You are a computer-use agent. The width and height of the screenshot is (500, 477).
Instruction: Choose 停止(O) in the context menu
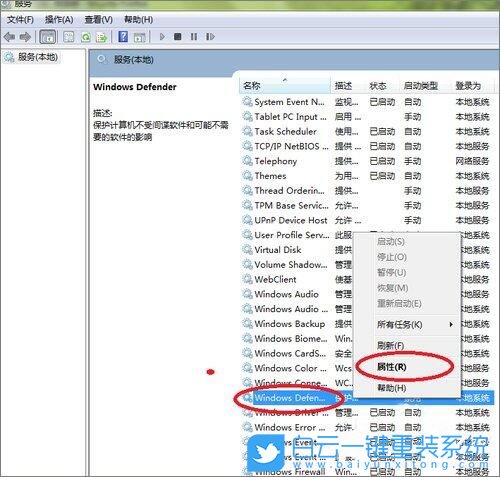click(392, 257)
